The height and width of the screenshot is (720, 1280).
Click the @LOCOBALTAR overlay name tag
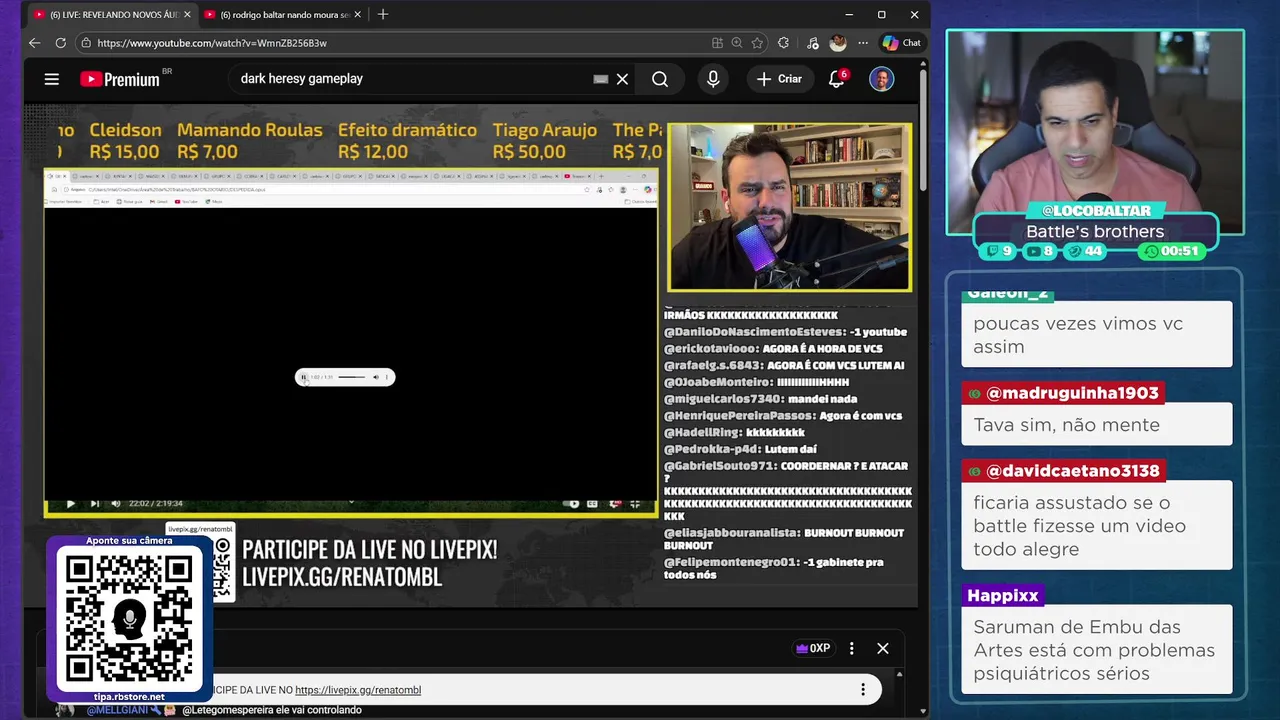point(1096,211)
